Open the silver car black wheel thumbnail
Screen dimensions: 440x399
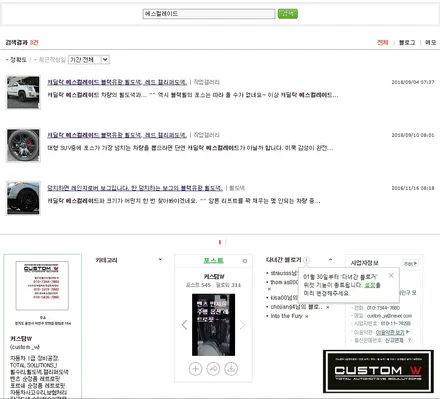(x=23, y=198)
